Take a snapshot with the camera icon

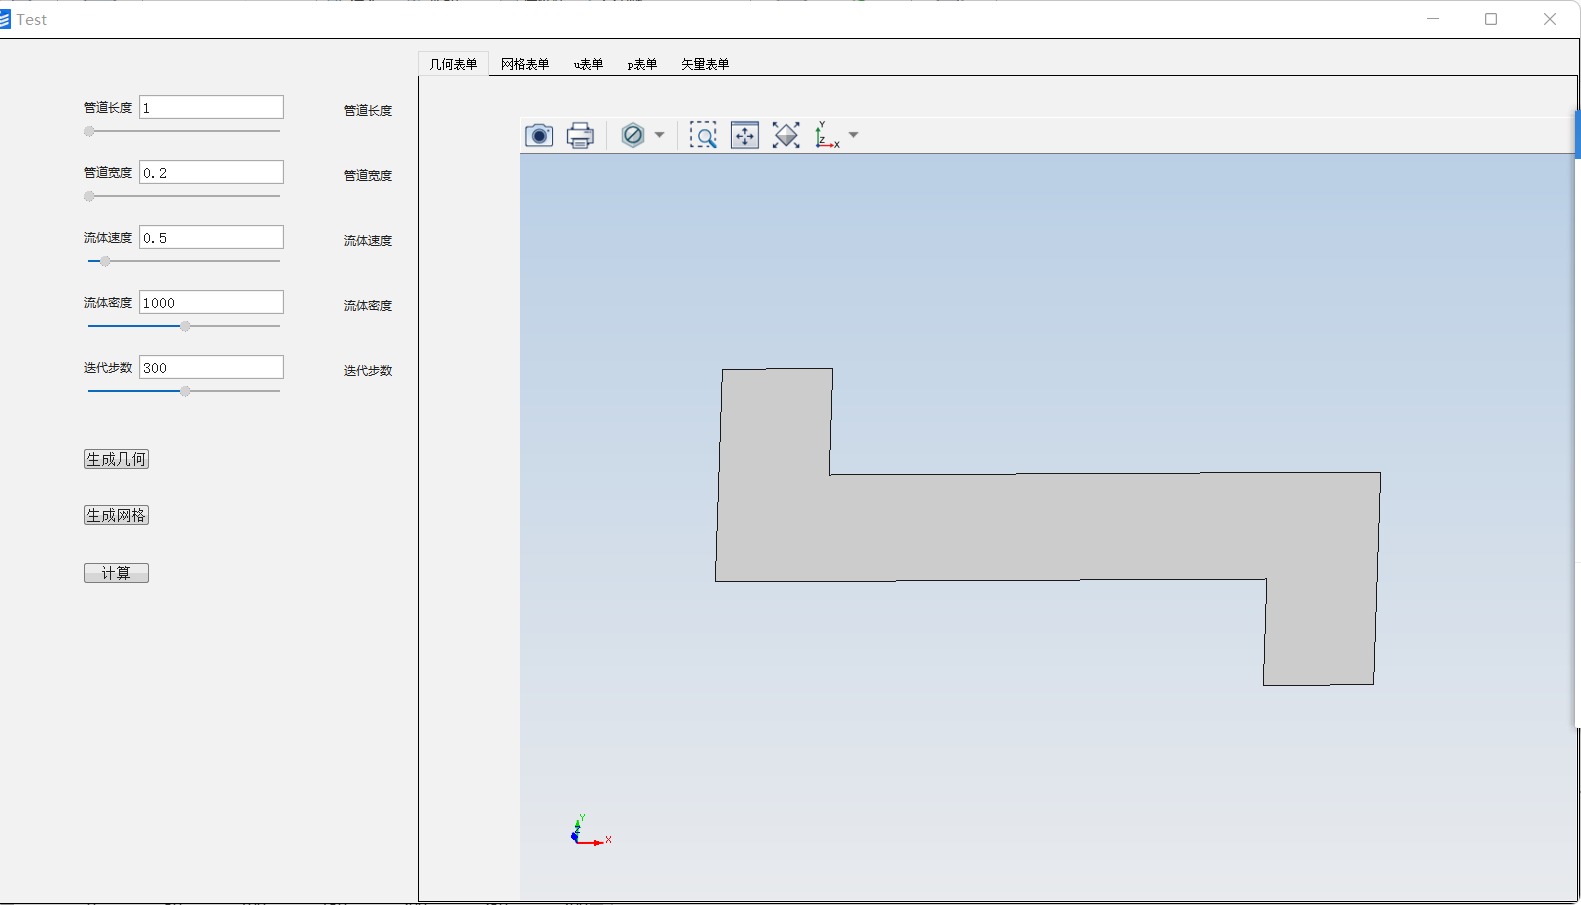click(x=539, y=135)
